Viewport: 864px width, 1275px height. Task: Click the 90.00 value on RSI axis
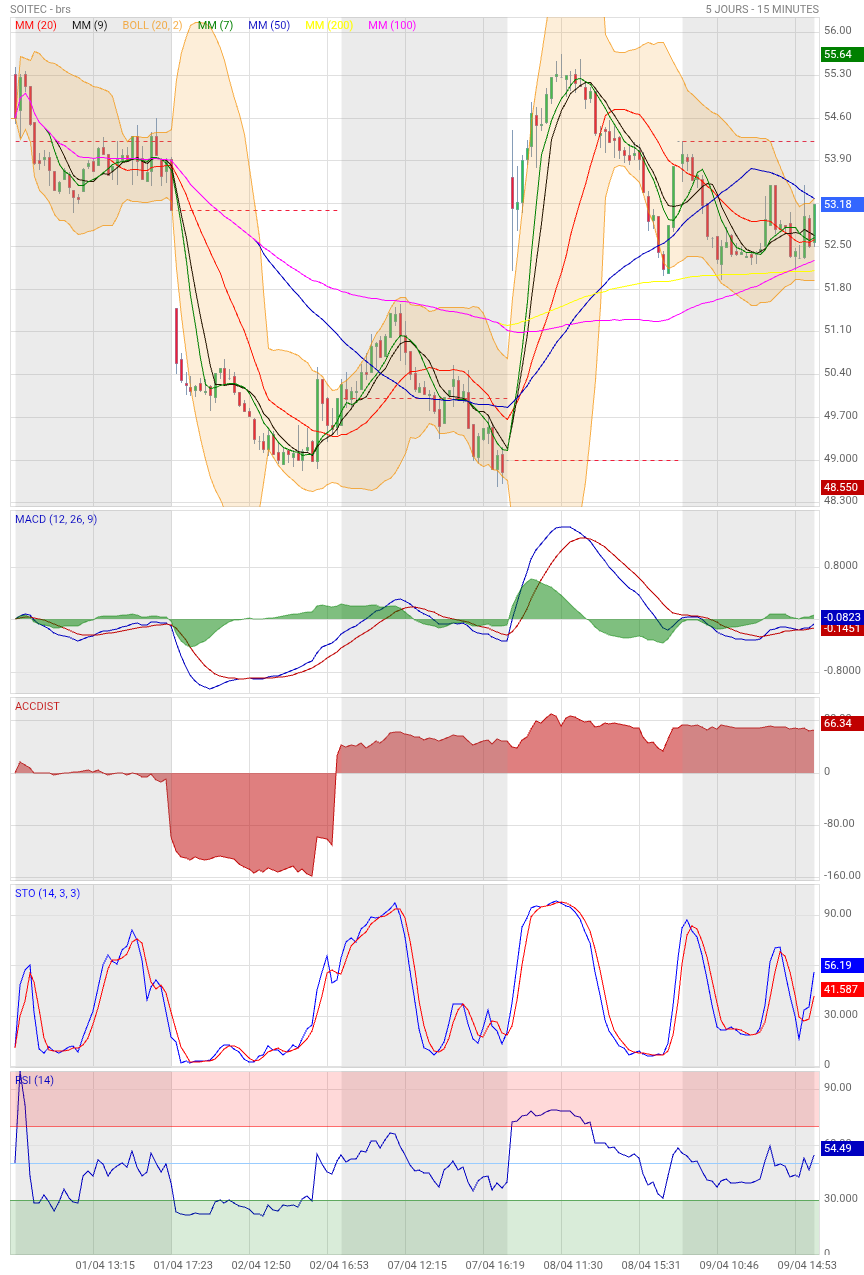point(838,1088)
